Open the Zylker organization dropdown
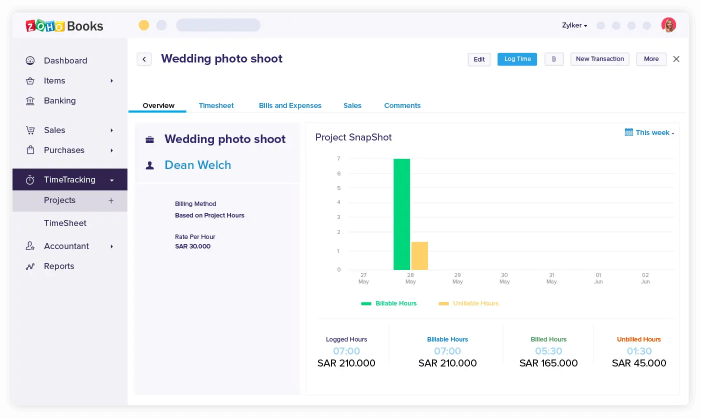 point(574,25)
